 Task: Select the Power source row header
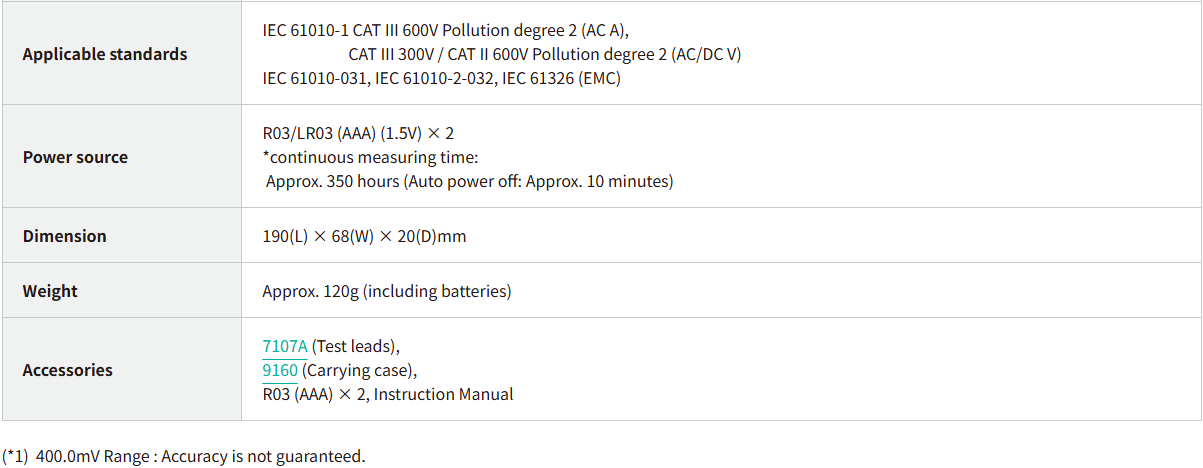[x=75, y=157]
